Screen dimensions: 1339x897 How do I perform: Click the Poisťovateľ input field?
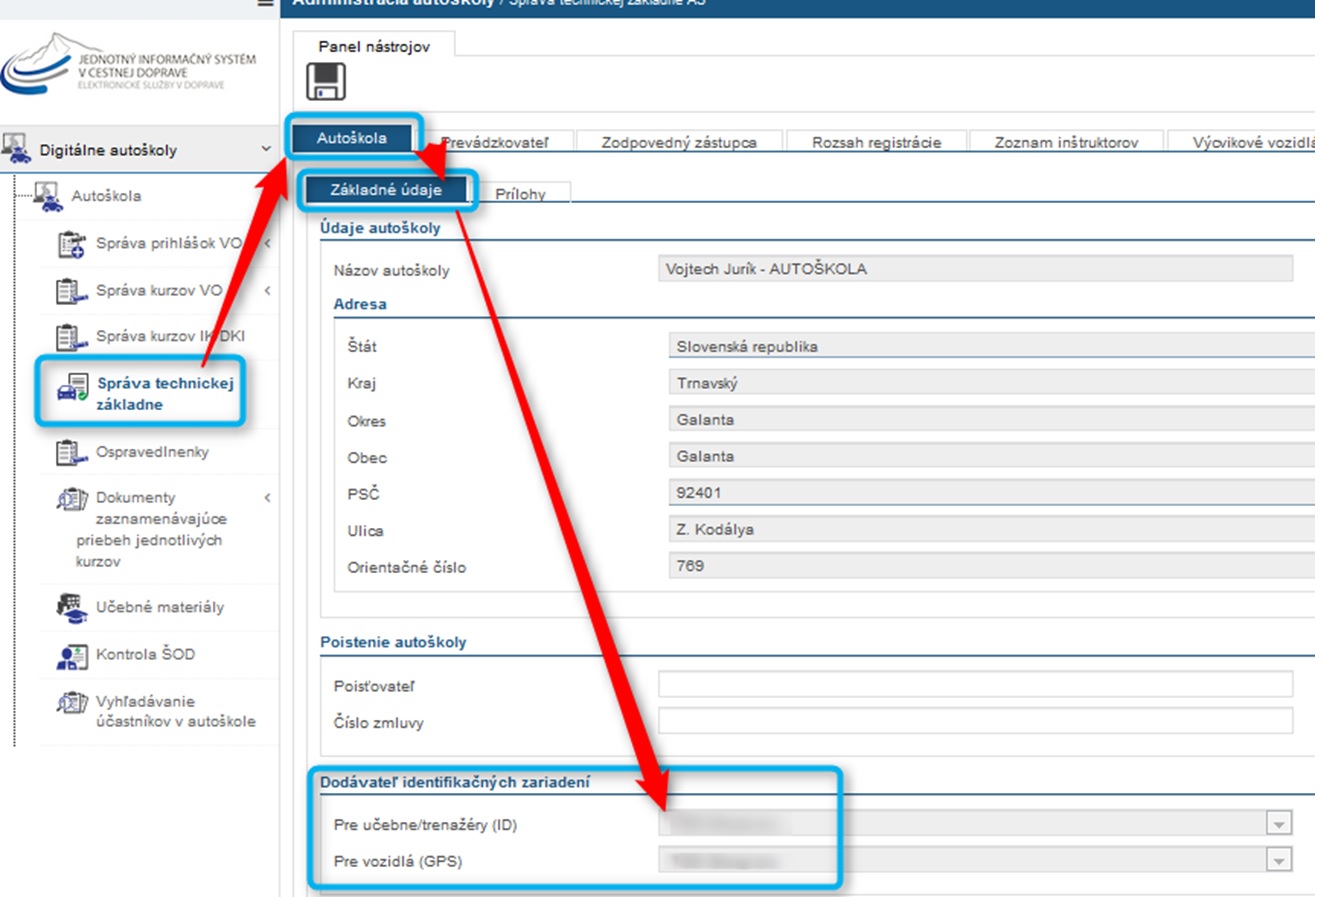coord(975,685)
